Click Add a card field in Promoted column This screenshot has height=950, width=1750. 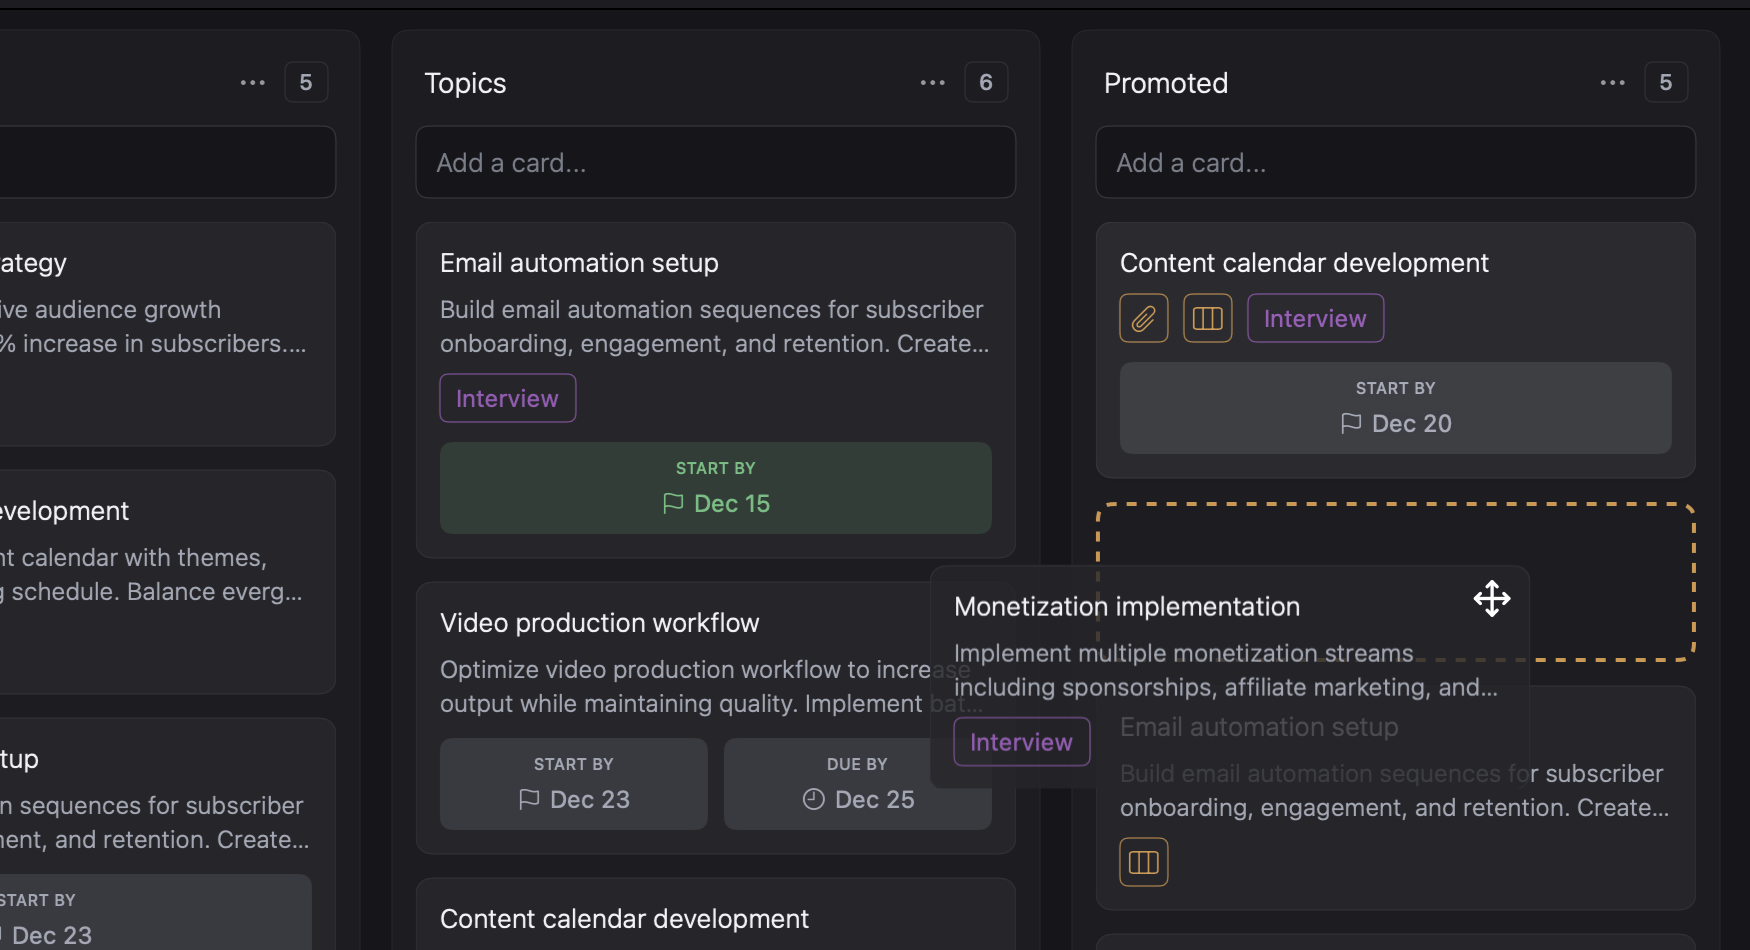click(1395, 162)
